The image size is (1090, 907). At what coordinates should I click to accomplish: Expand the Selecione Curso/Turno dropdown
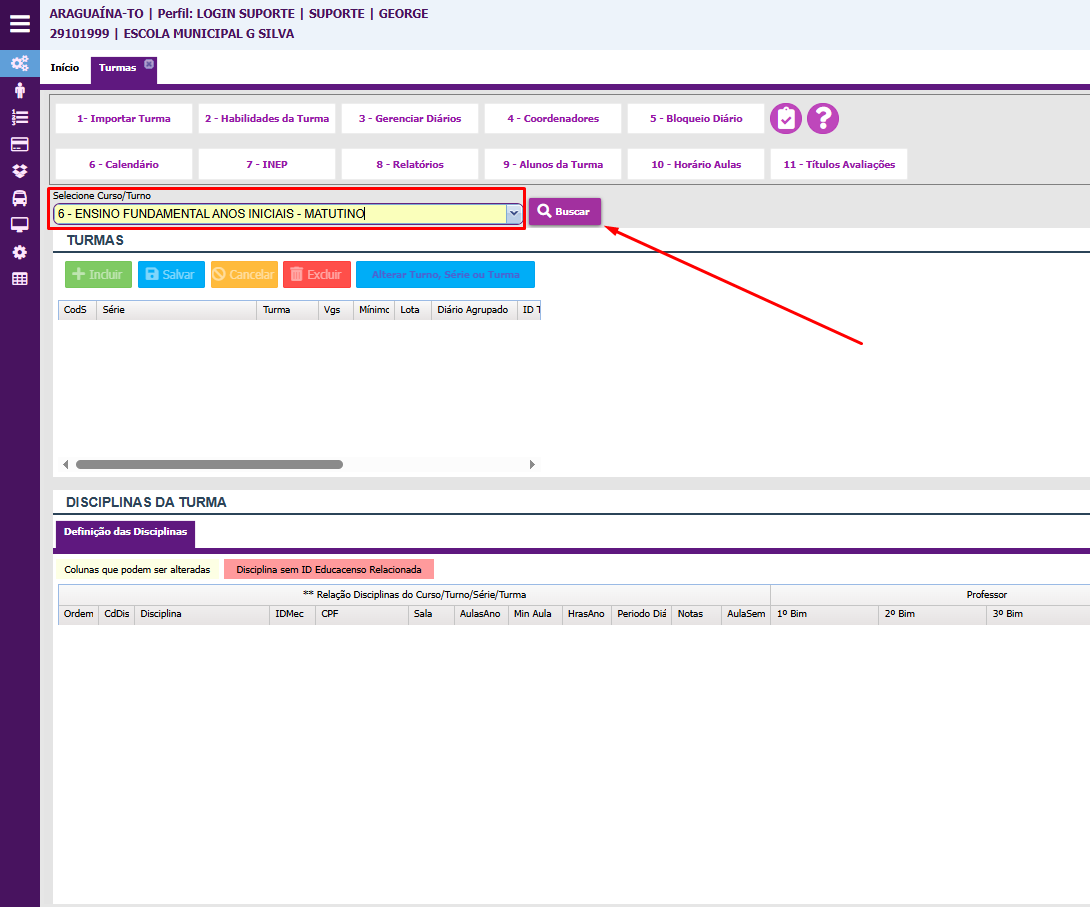point(513,213)
